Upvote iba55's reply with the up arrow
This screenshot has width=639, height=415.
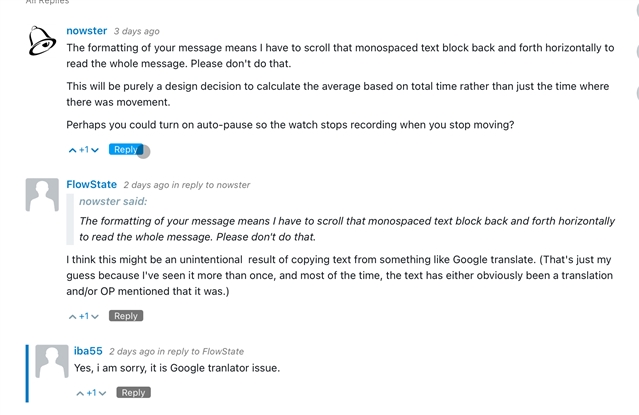(x=81, y=393)
